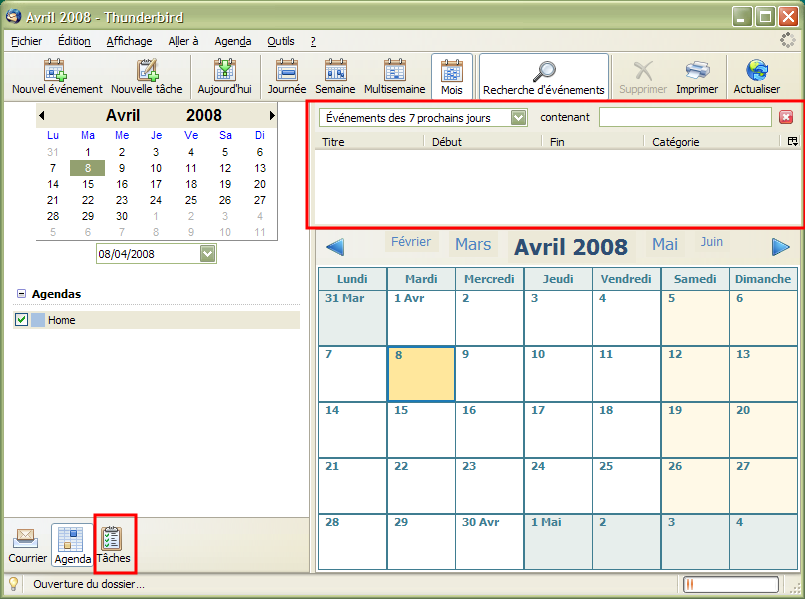Uncheck the Home calendar checkbox

21,320
